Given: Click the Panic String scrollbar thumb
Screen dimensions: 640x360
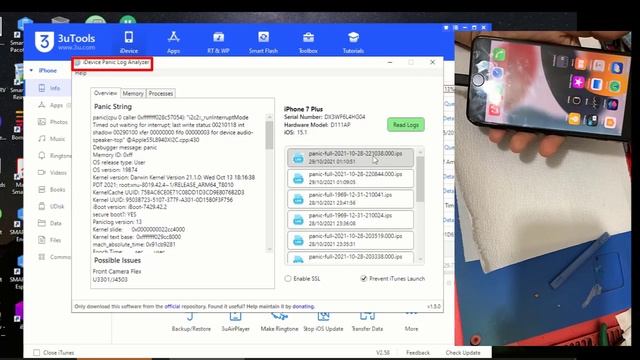Looking at the screenshot, I should pos(269,135).
